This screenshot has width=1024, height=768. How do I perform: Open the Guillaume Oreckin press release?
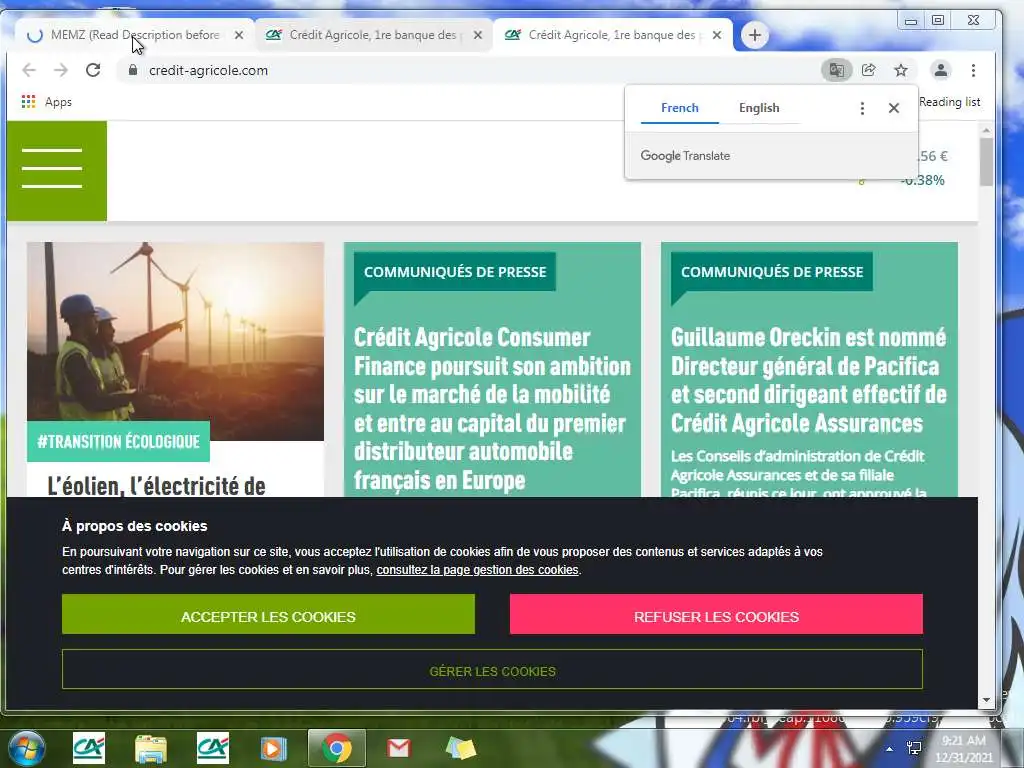pos(808,380)
